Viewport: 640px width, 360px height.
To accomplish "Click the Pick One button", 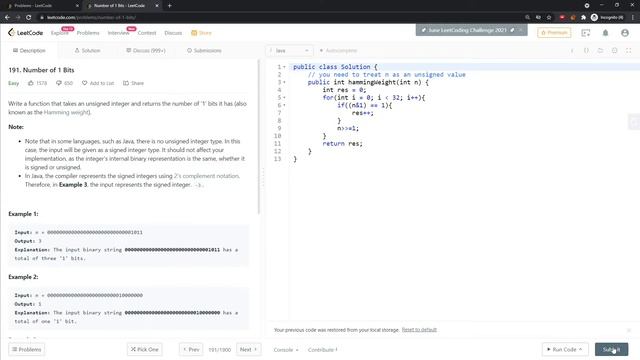I will (144, 349).
